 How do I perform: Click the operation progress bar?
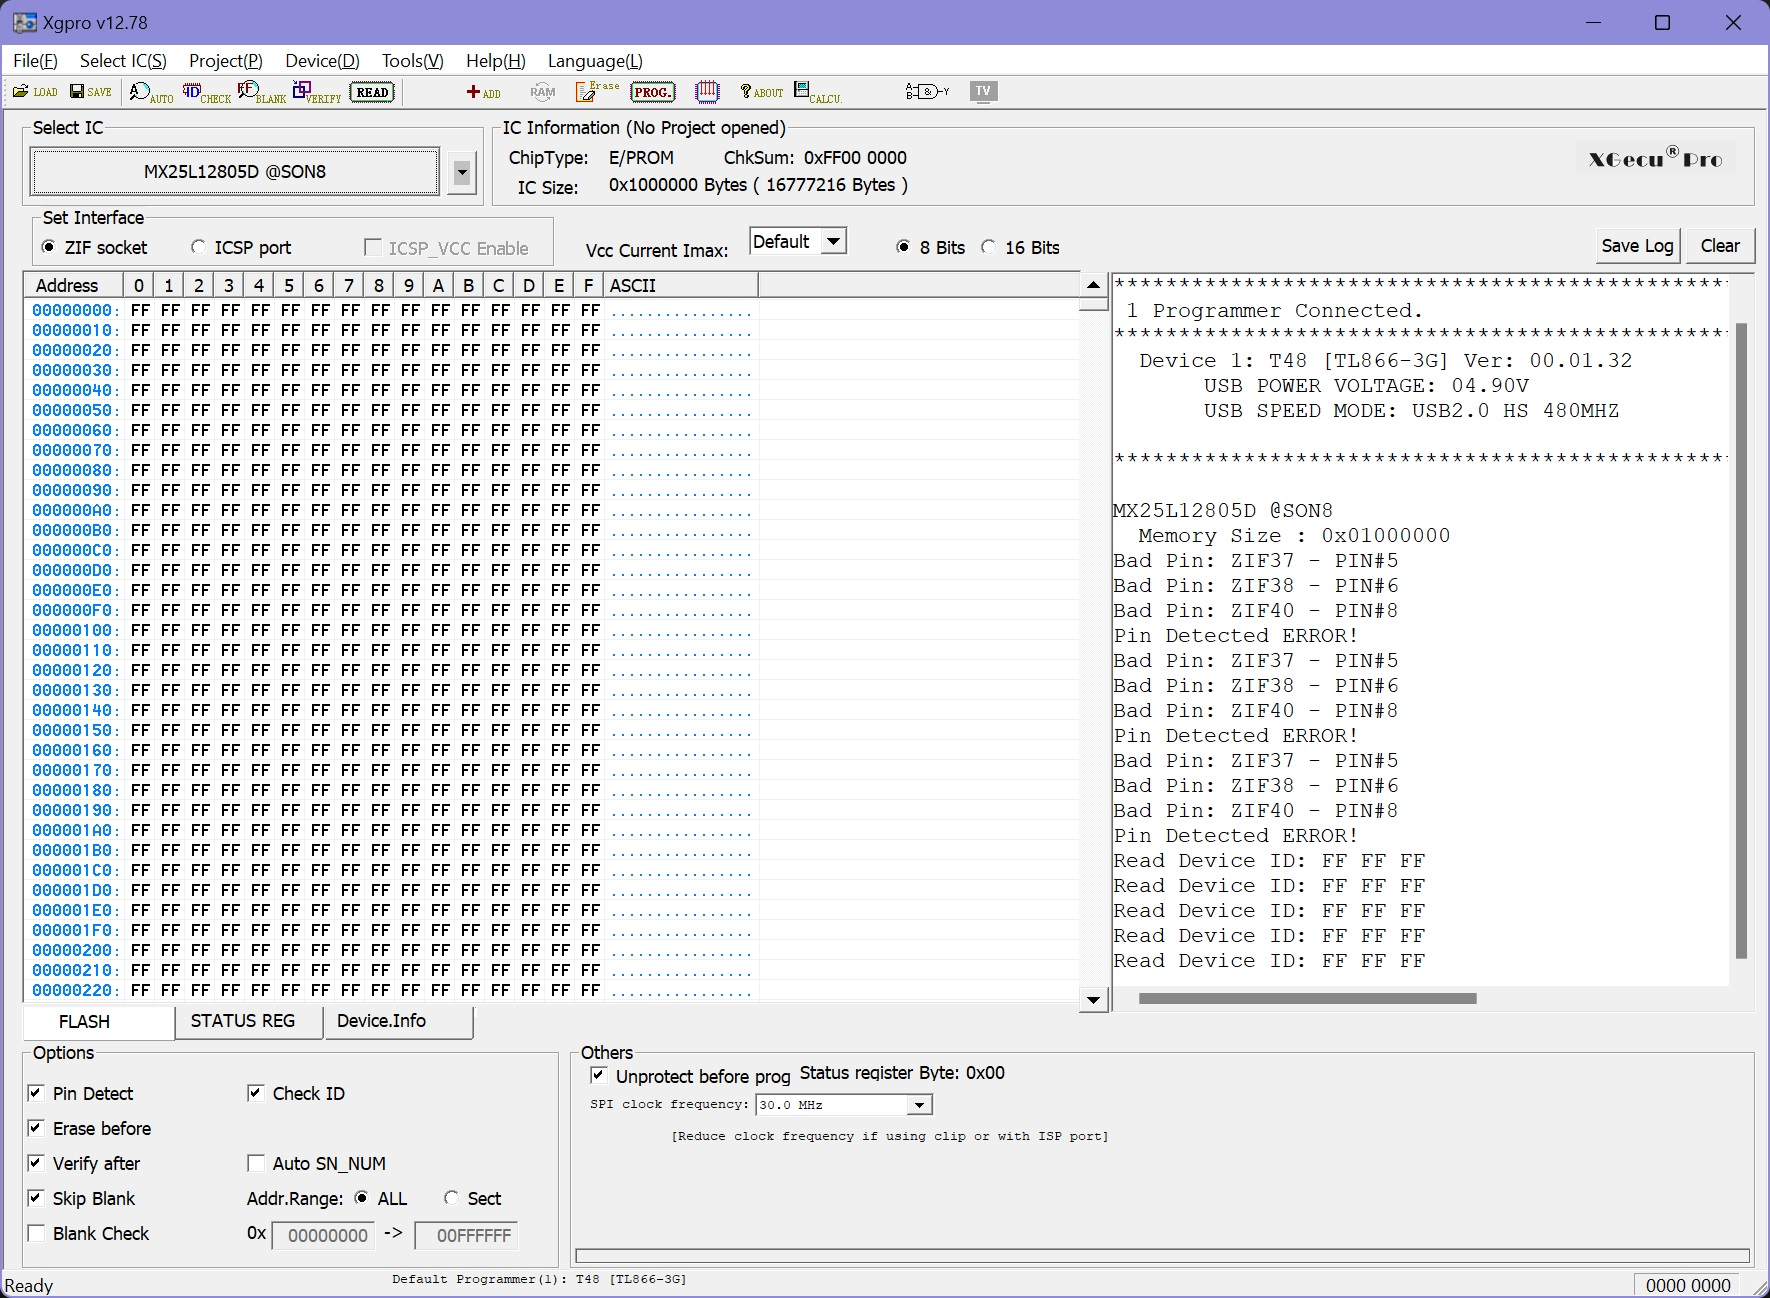click(1163, 1256)
